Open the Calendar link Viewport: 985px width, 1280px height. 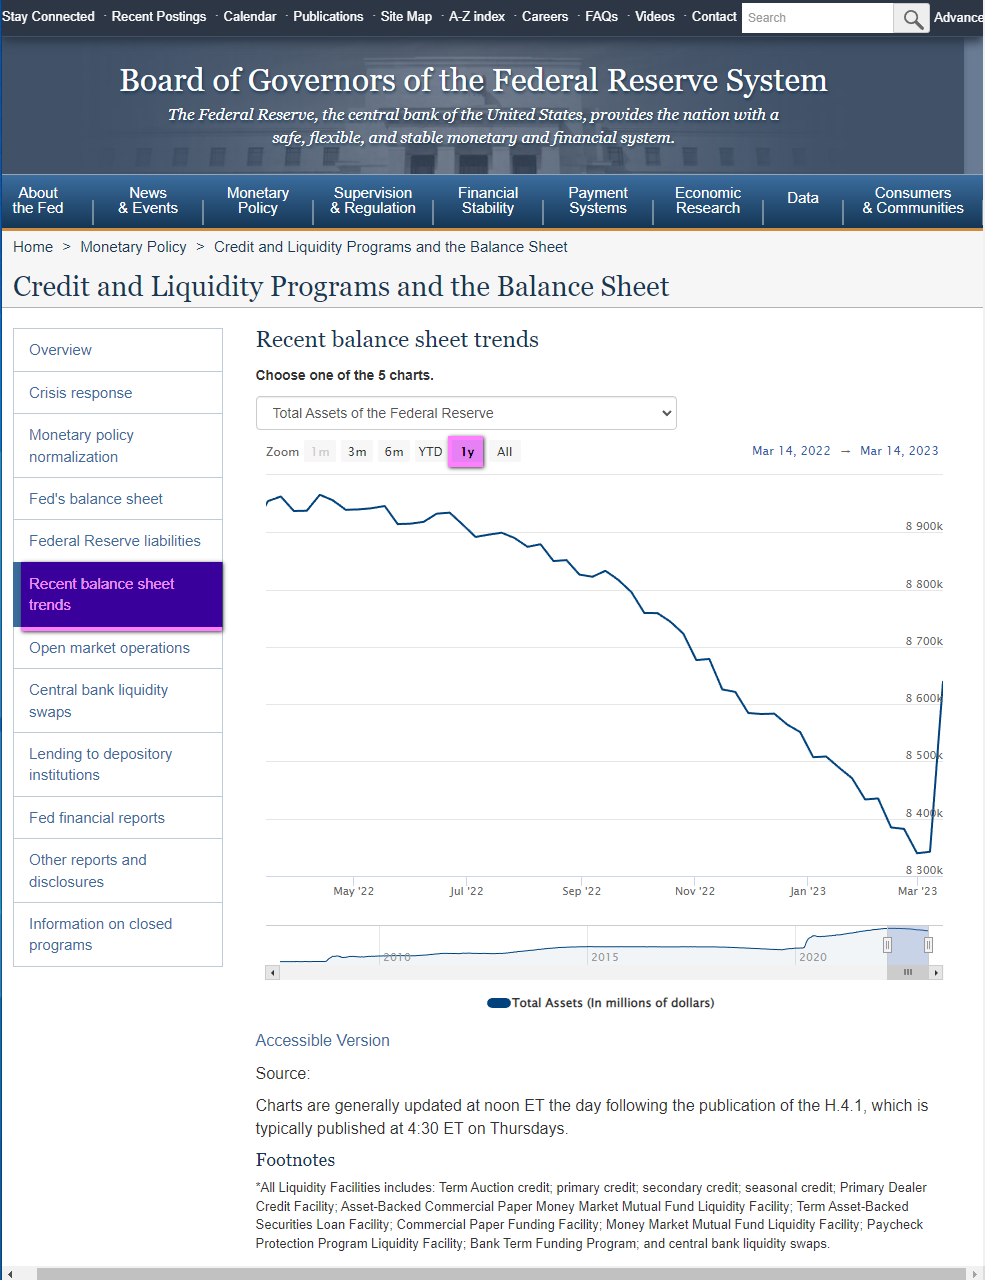click(x=250, y=17)
